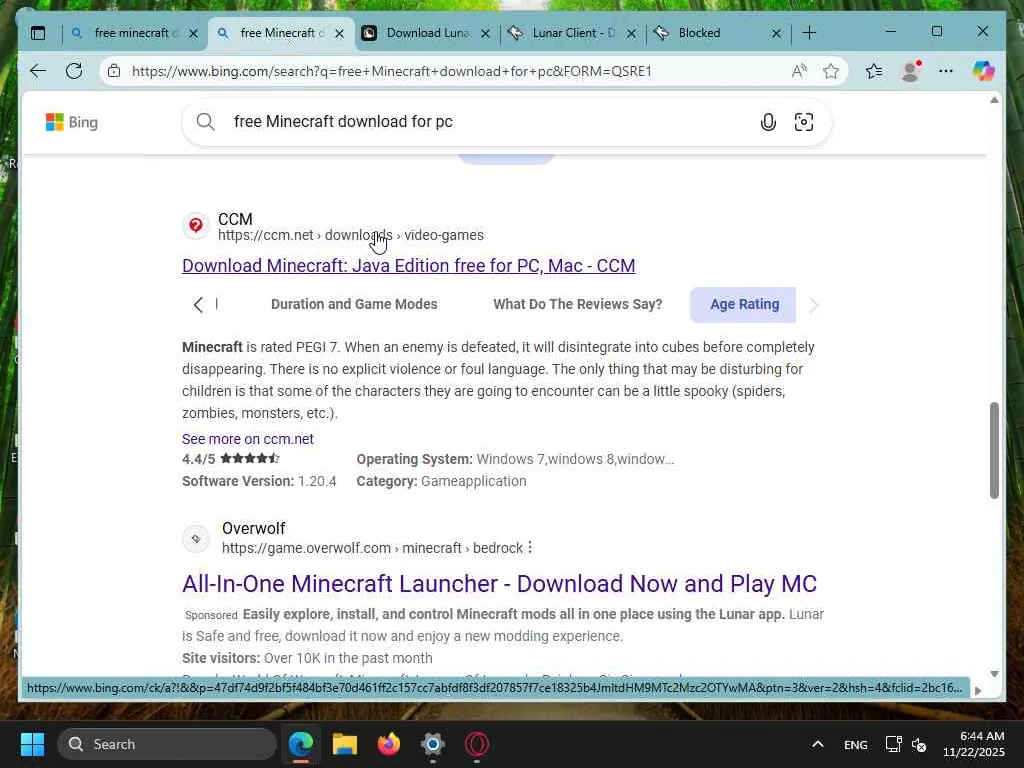Image resolution: width=1024 pixels, height=768 pixels.
Task: Click the vertical scrollbar thumb
Action: click(x=994, y=451)
